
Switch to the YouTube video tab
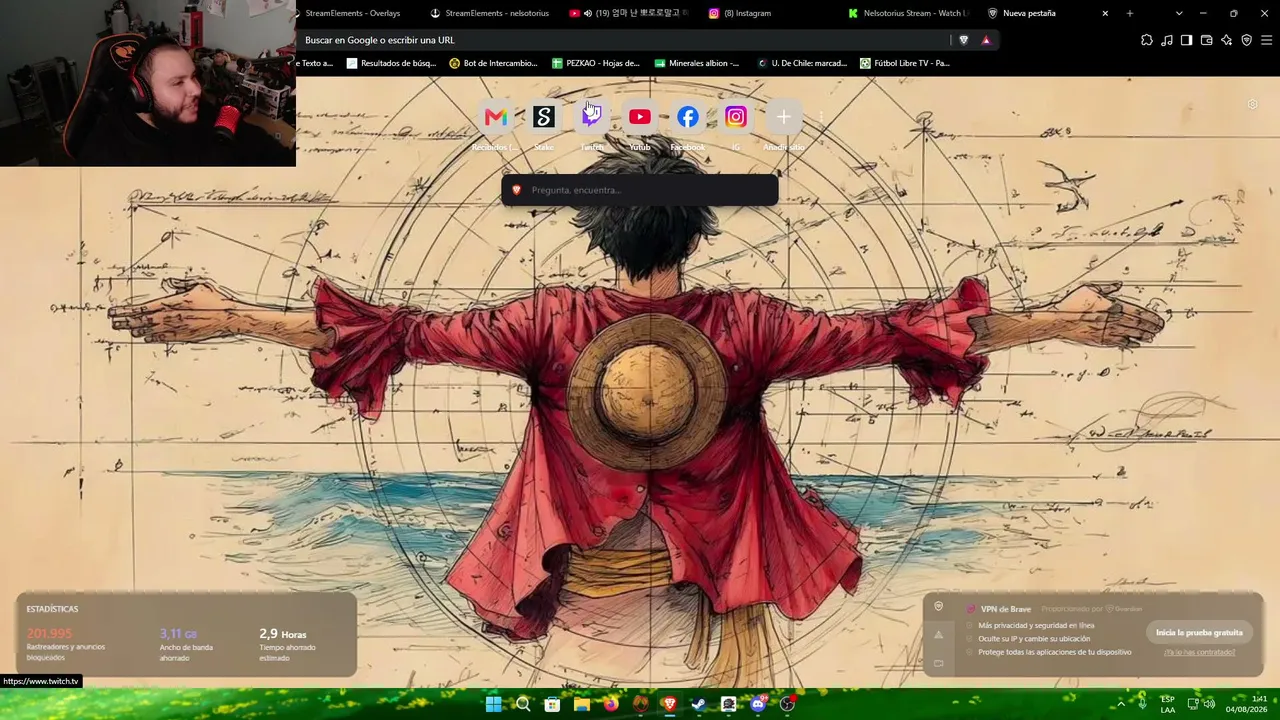click(x=630, y=13)
